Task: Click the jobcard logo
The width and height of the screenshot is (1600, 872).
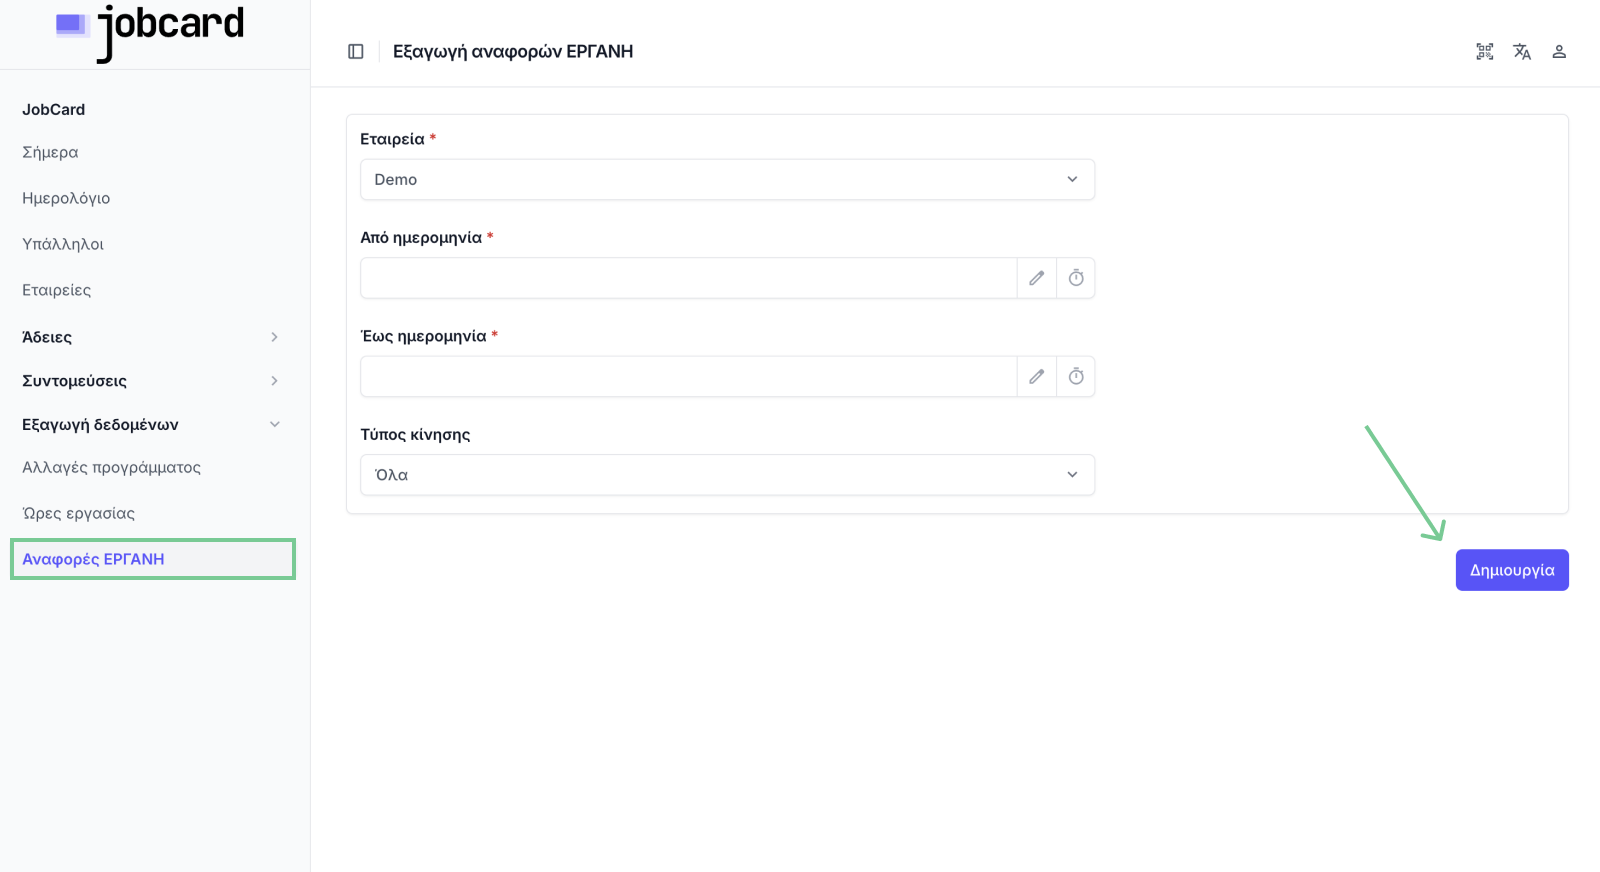Action: pyautogui.click(x=150, y=30)
